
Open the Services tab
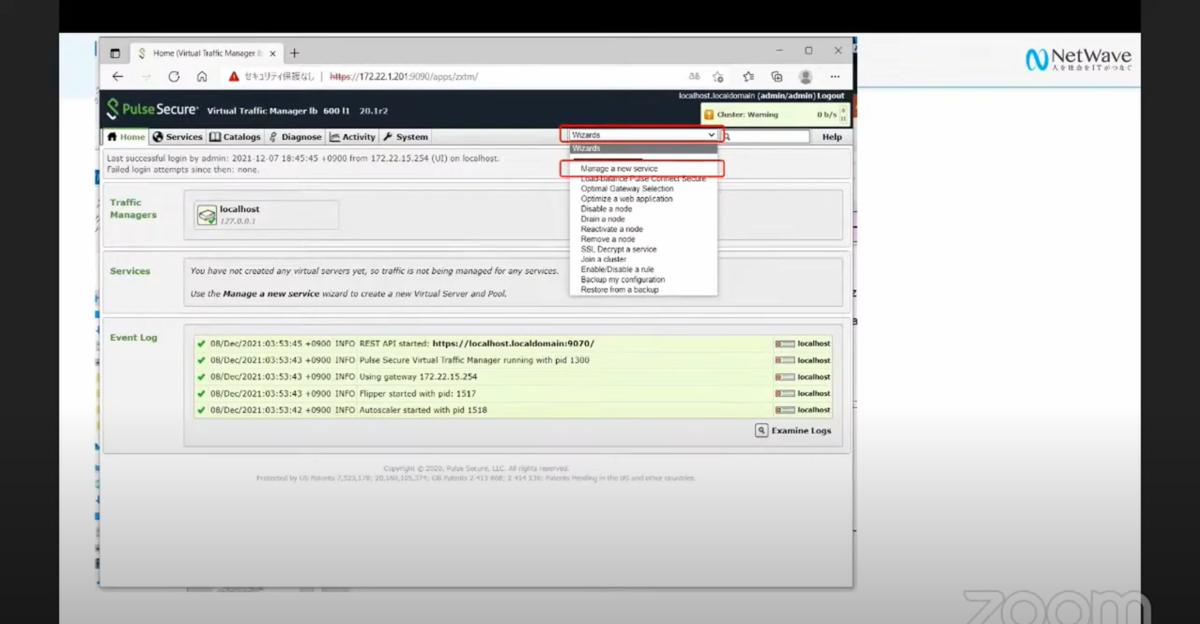(177, 137)
